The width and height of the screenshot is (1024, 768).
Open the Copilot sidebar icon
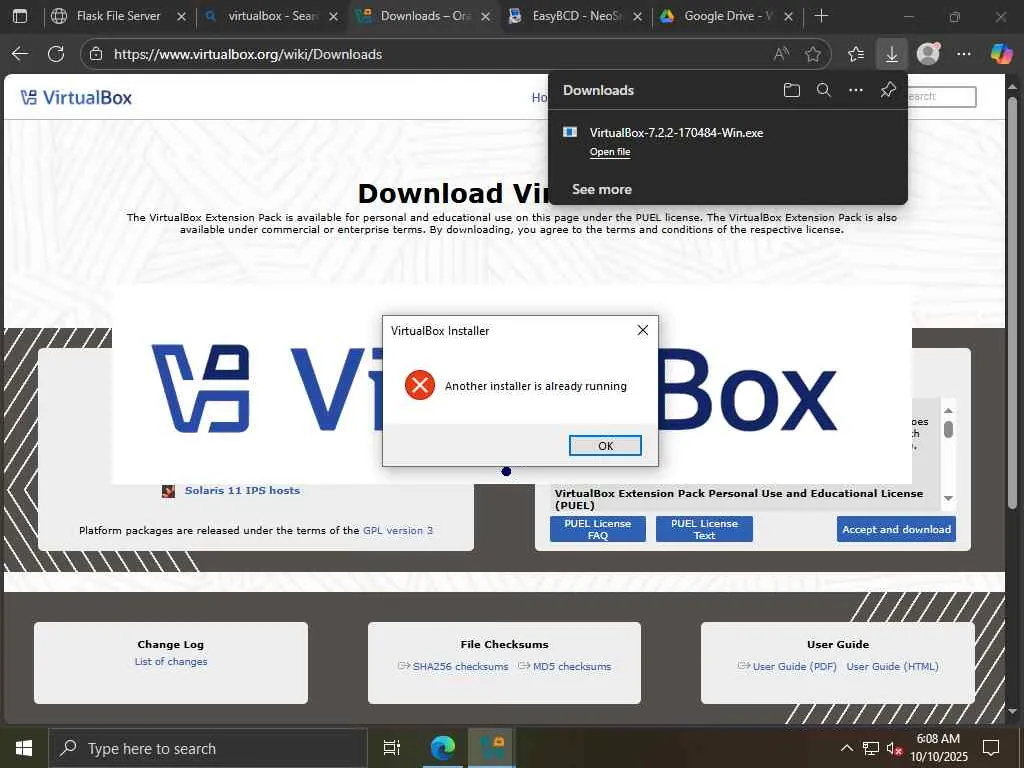click(x=1001, y=54)
